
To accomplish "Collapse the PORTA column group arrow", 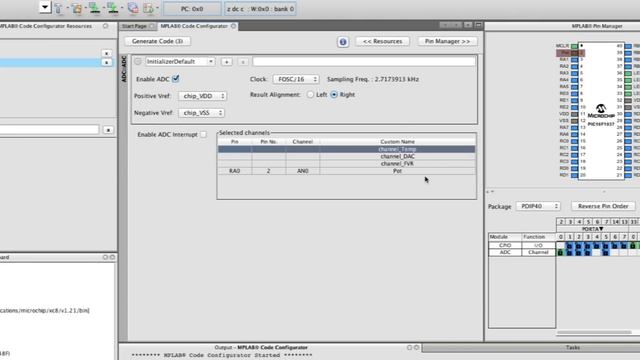I will click(x=601, y=229).
